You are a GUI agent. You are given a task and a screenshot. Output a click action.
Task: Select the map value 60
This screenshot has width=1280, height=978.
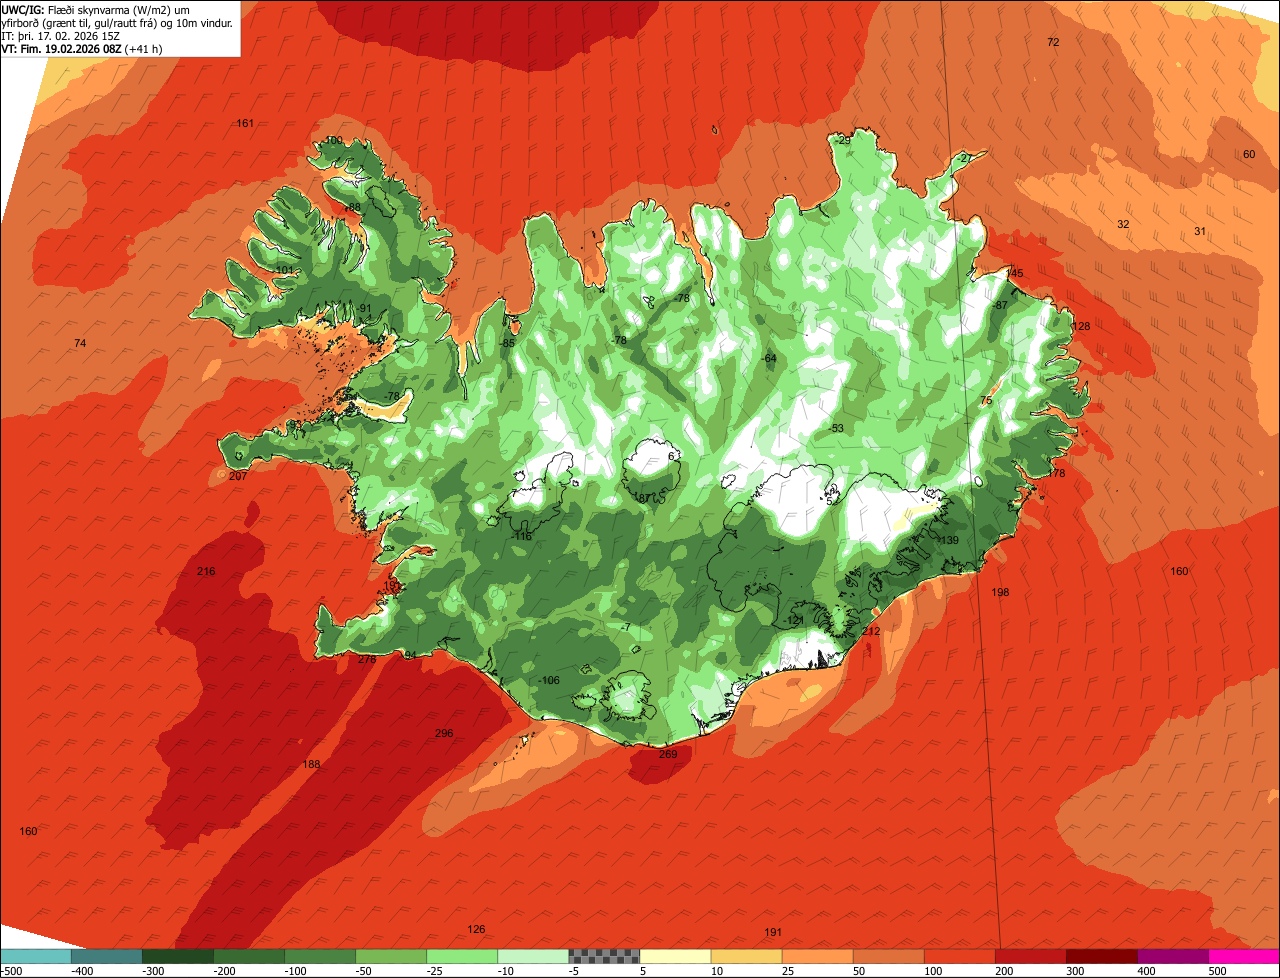(1249, 154)
